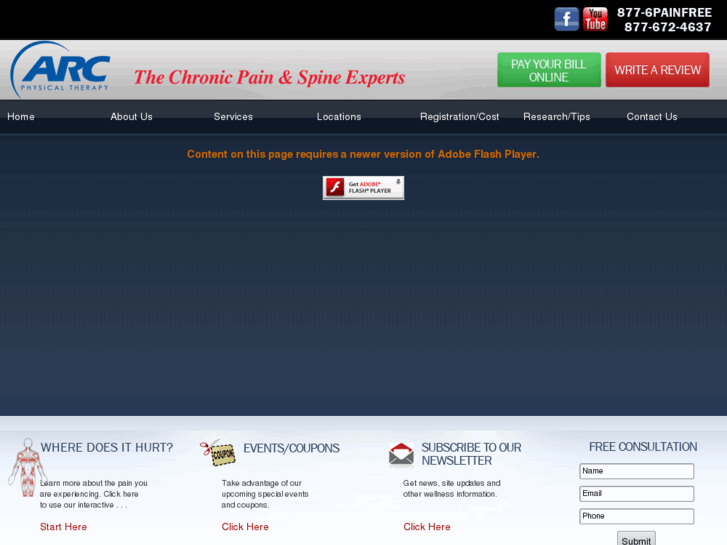Viewport: 727px width, 545px height.
Task: Click Pay Your Bill Online button
Action: tap(549, 70)
